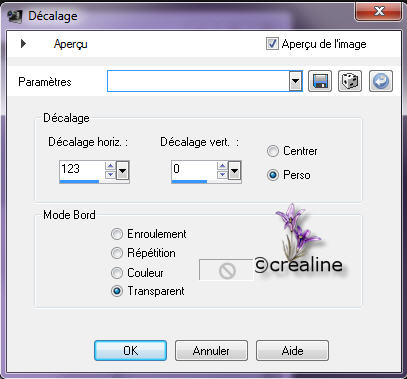Select the Perso radio button
The image size is (407, 379).
pos(272,175)
